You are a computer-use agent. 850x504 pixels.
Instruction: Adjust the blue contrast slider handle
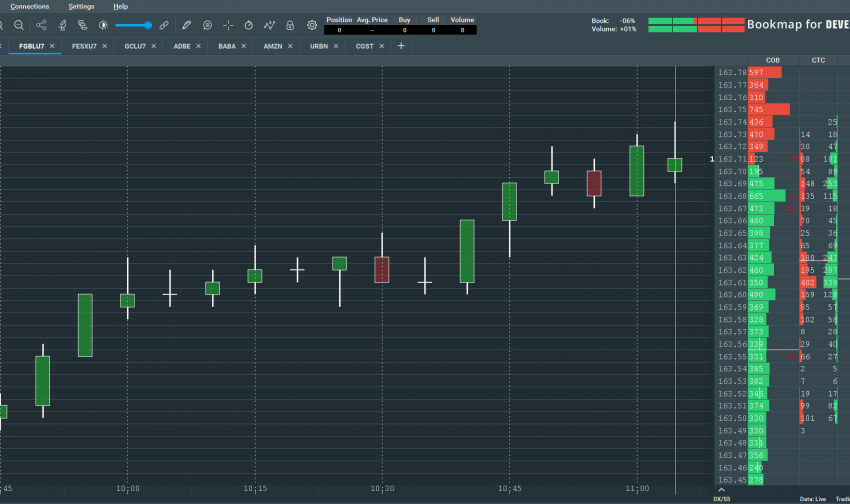click(x=147, y=25)
